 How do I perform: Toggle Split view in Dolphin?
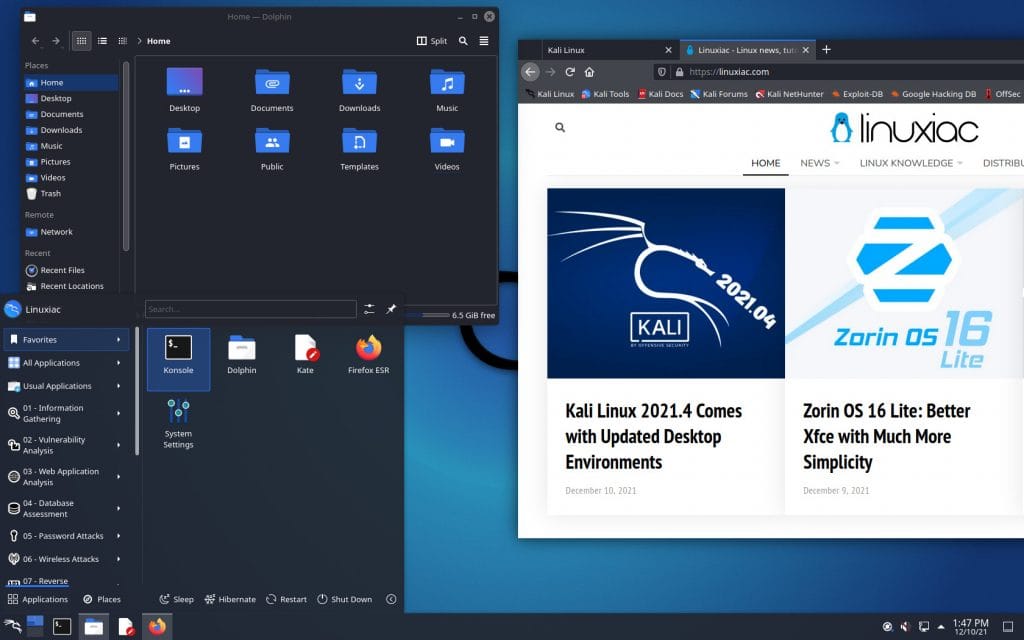pos(432,41)
